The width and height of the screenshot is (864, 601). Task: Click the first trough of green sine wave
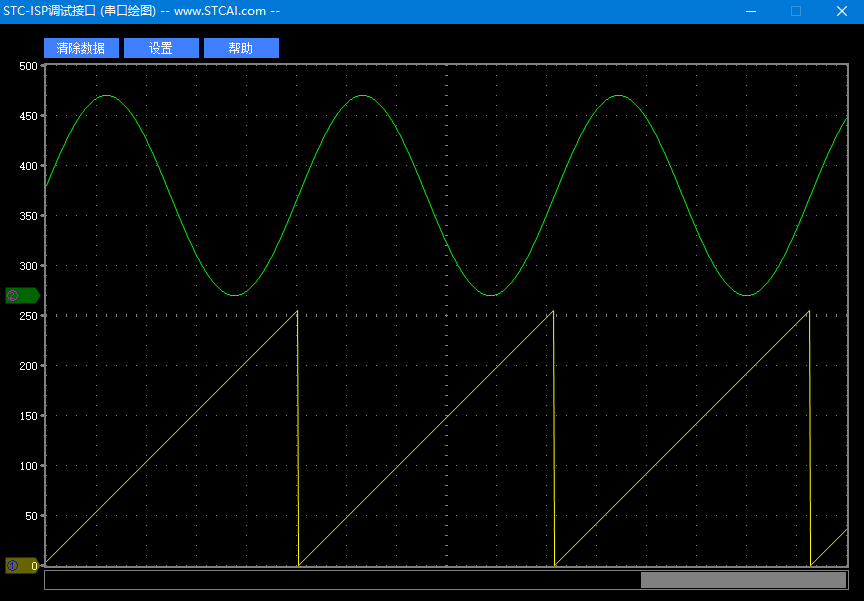[x=234, y=295]
